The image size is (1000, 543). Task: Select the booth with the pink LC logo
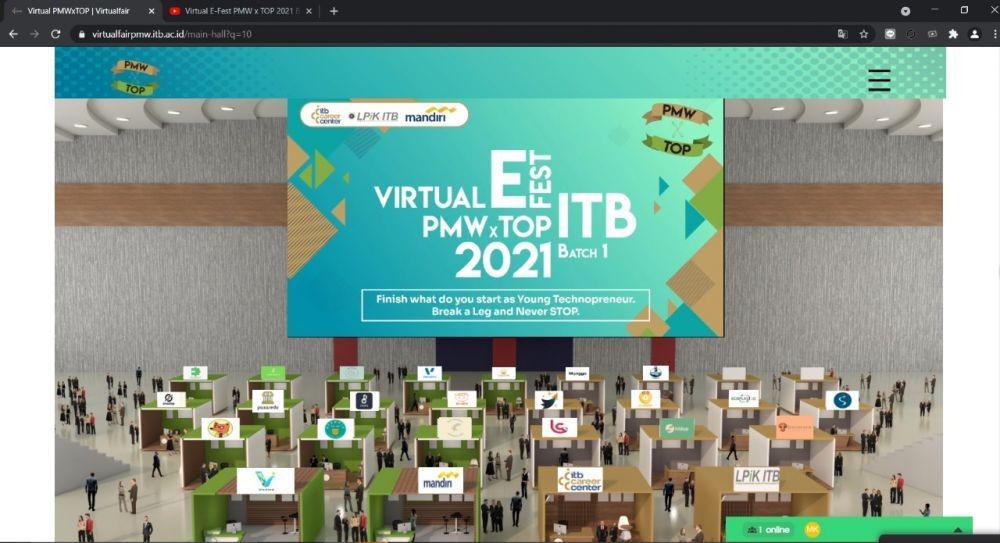coord(559,427)
